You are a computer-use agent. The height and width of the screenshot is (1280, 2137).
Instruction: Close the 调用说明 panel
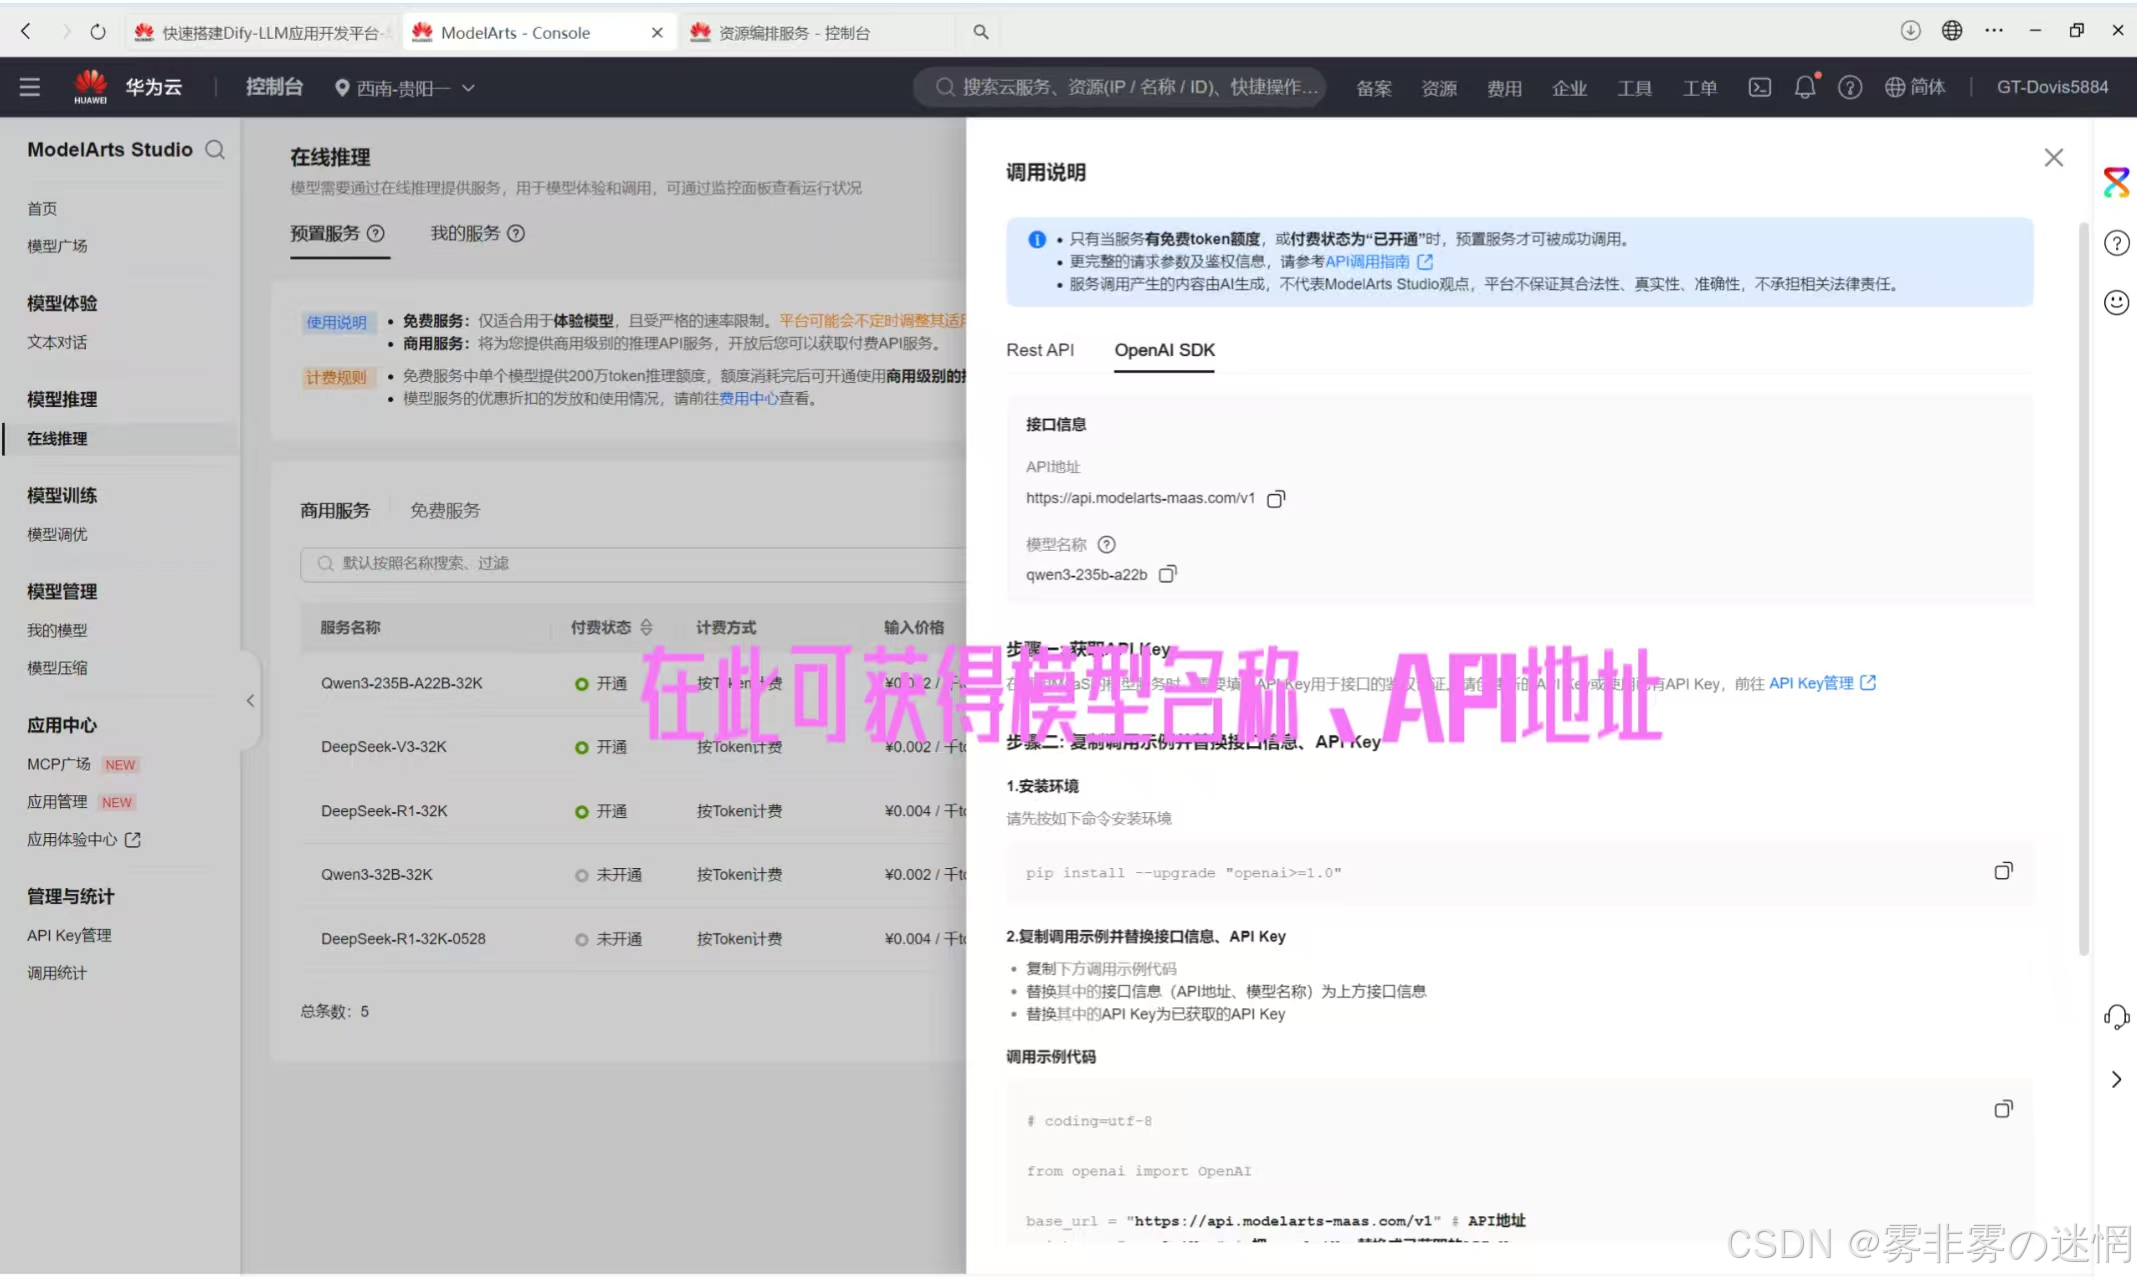click(x=2054, y=158)
